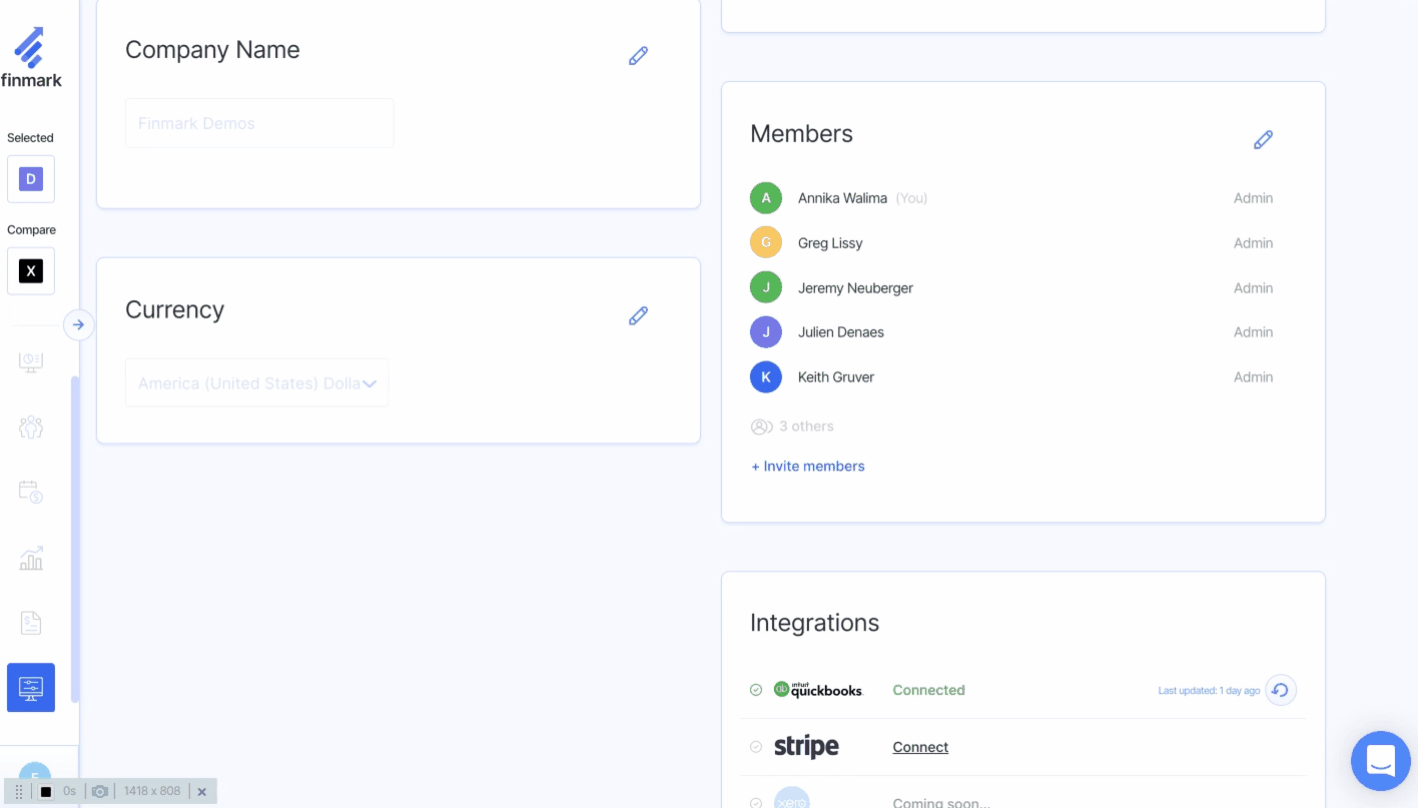Viewport: 1418px width, 808px height.
Task: Open the invoice document sidebar icon
Action: (x=31, y=623)
